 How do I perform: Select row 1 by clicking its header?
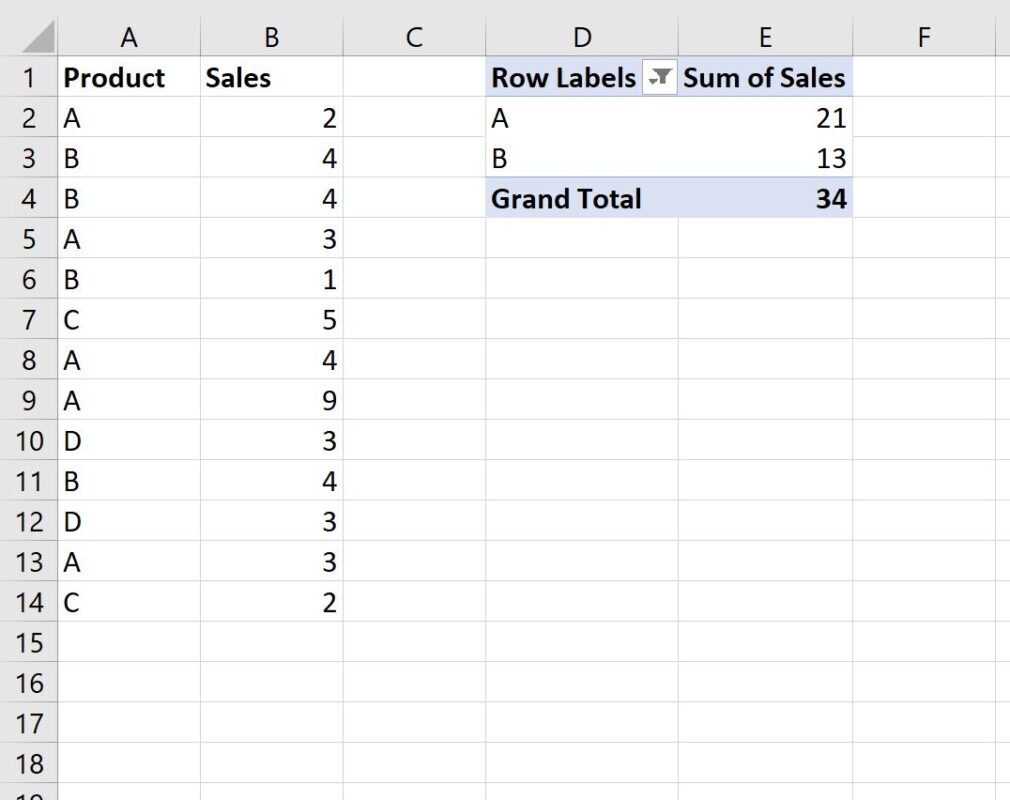click(30, 78)
